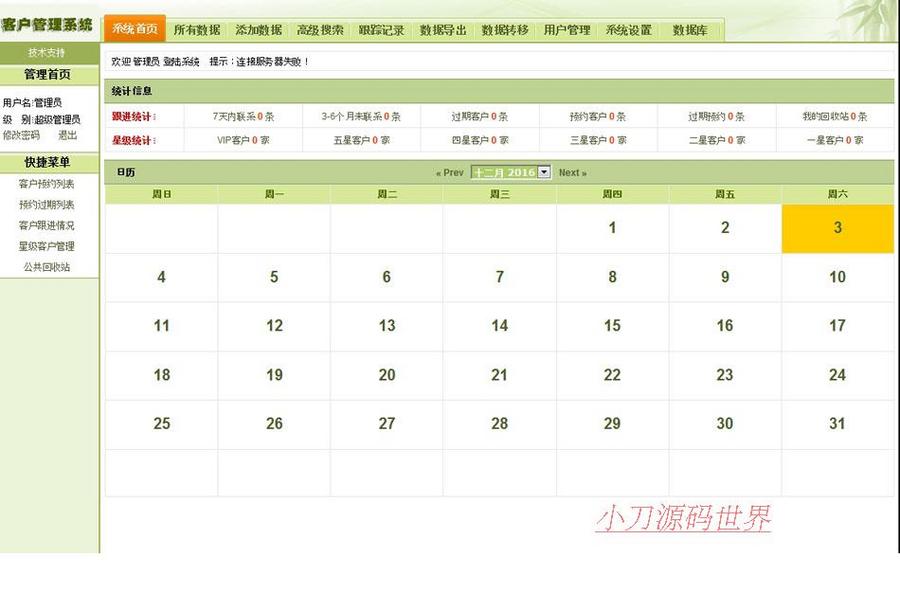900x593 pixels.
Task: Open the 用户管理 (User Management) tab
Action: pos(566,29)
